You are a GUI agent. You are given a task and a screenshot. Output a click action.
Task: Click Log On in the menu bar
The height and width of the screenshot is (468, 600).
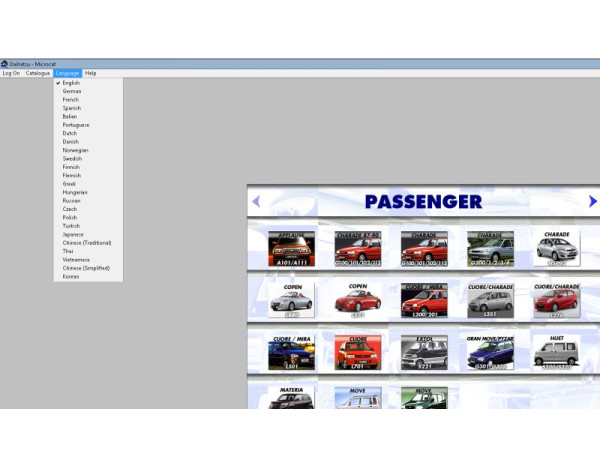11,73
